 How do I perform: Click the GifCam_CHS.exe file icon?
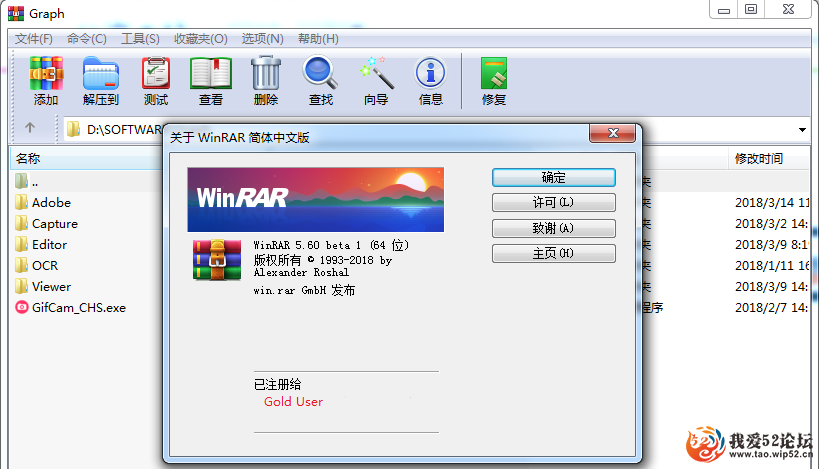click(x=21, y=307)
